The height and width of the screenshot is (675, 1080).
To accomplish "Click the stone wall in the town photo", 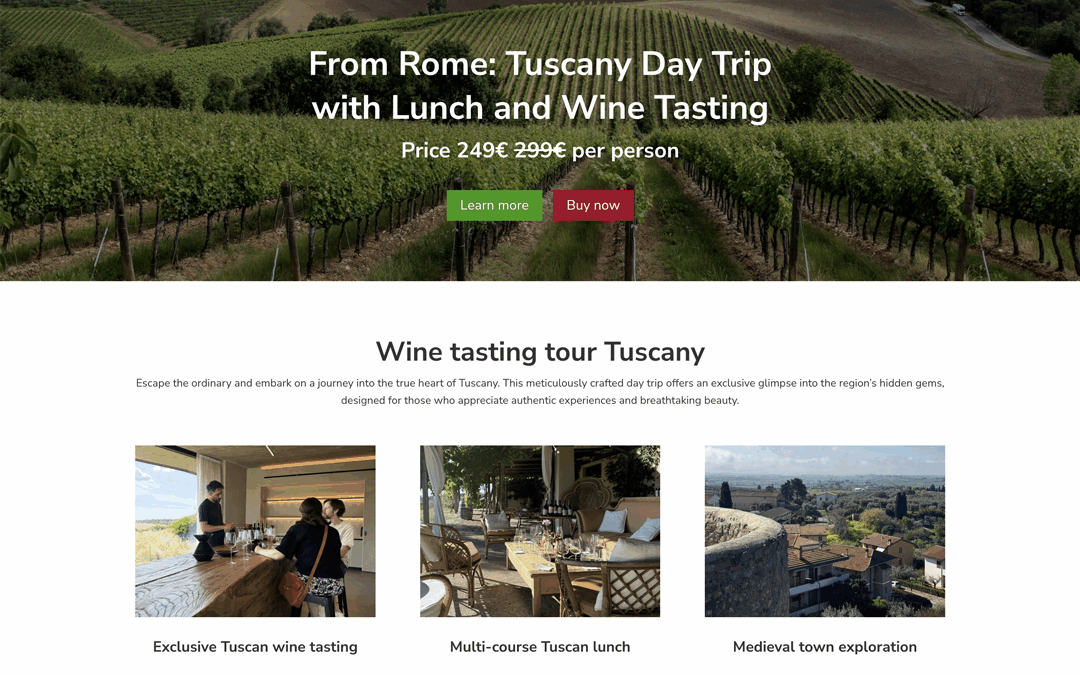I will pos(745,565).
